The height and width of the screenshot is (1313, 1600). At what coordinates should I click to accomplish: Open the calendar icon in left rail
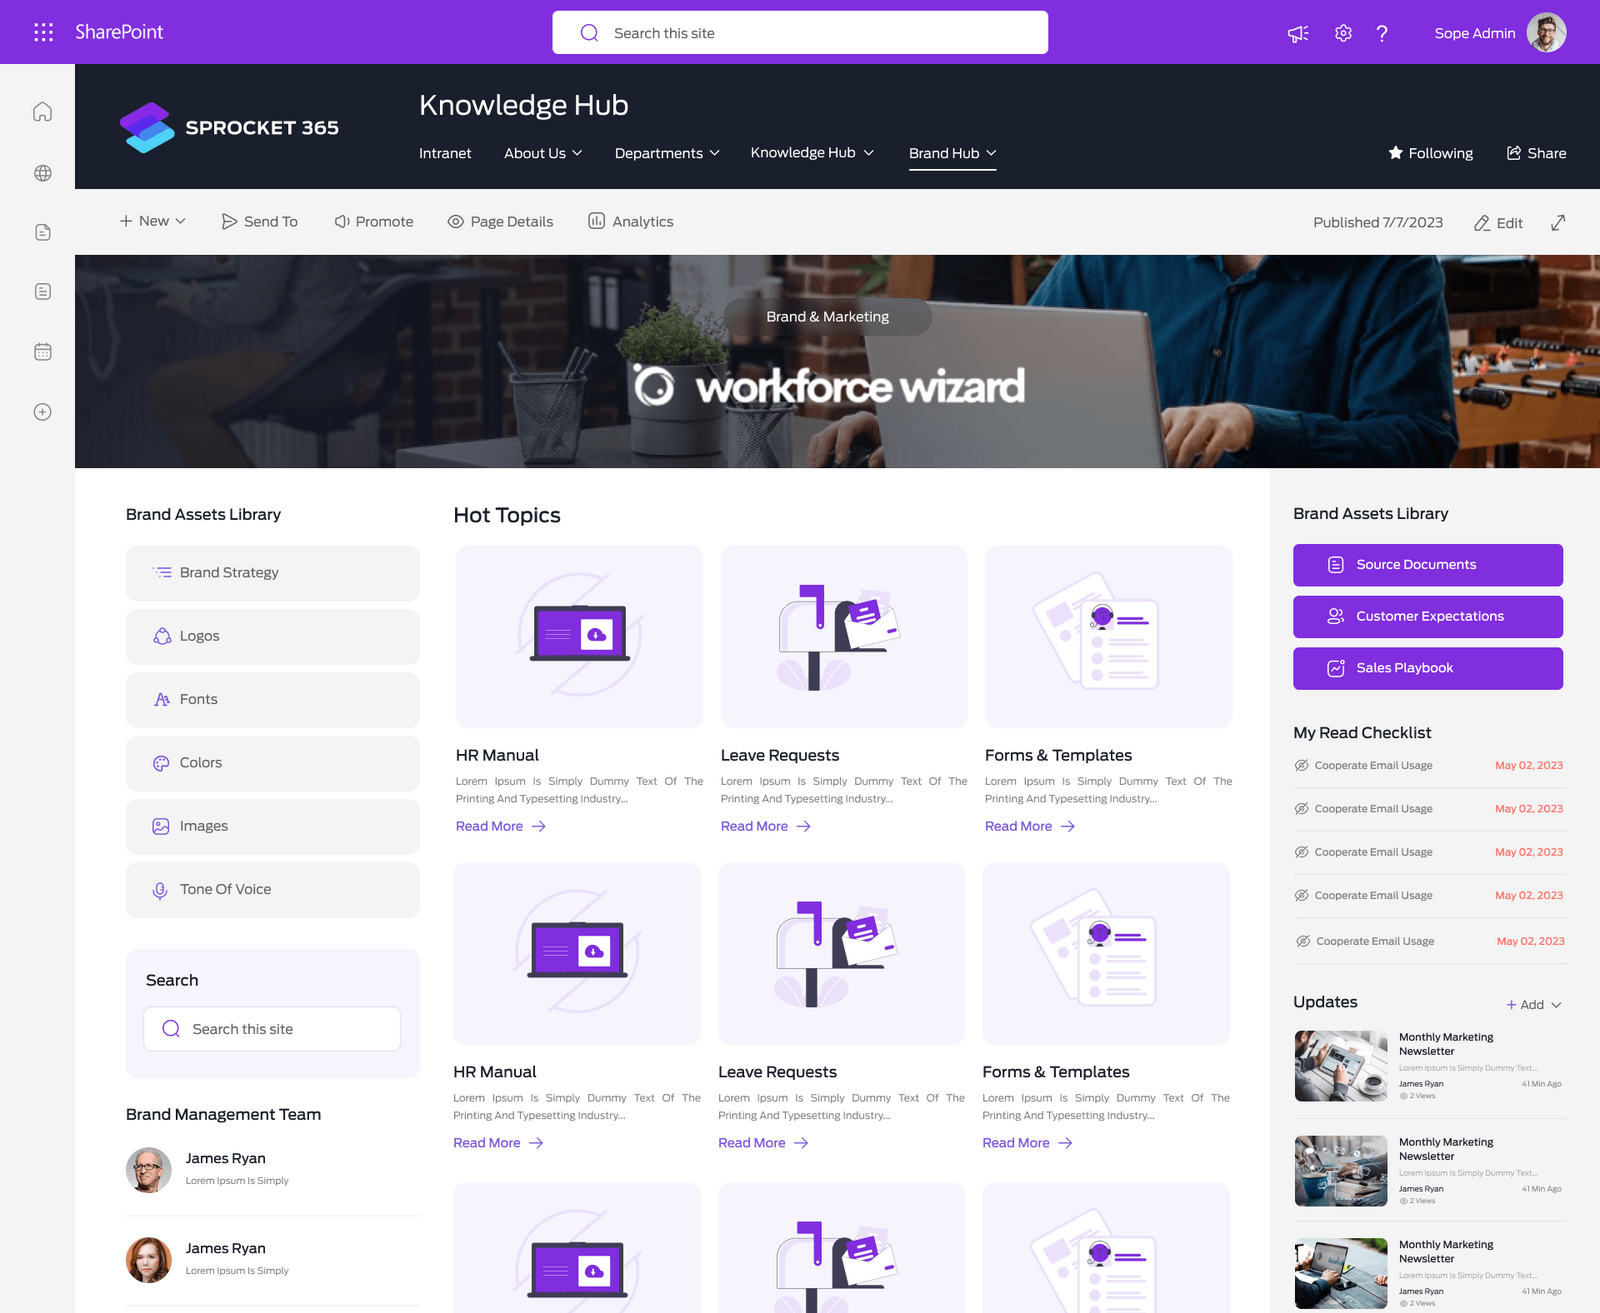pos(42,352)
